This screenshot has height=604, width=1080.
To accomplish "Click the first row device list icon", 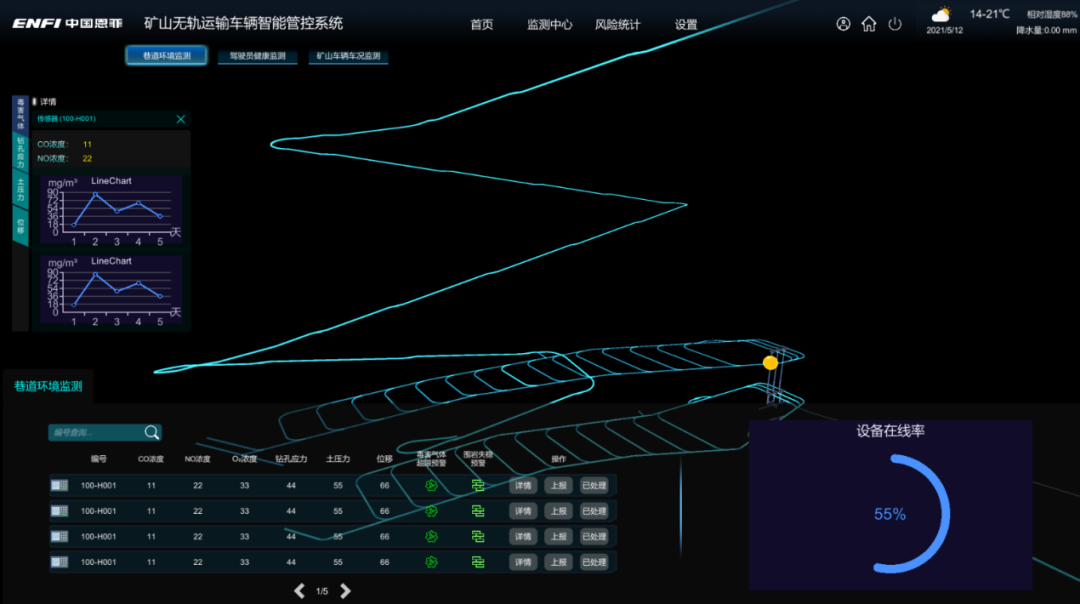I will (x=60, y=485).
